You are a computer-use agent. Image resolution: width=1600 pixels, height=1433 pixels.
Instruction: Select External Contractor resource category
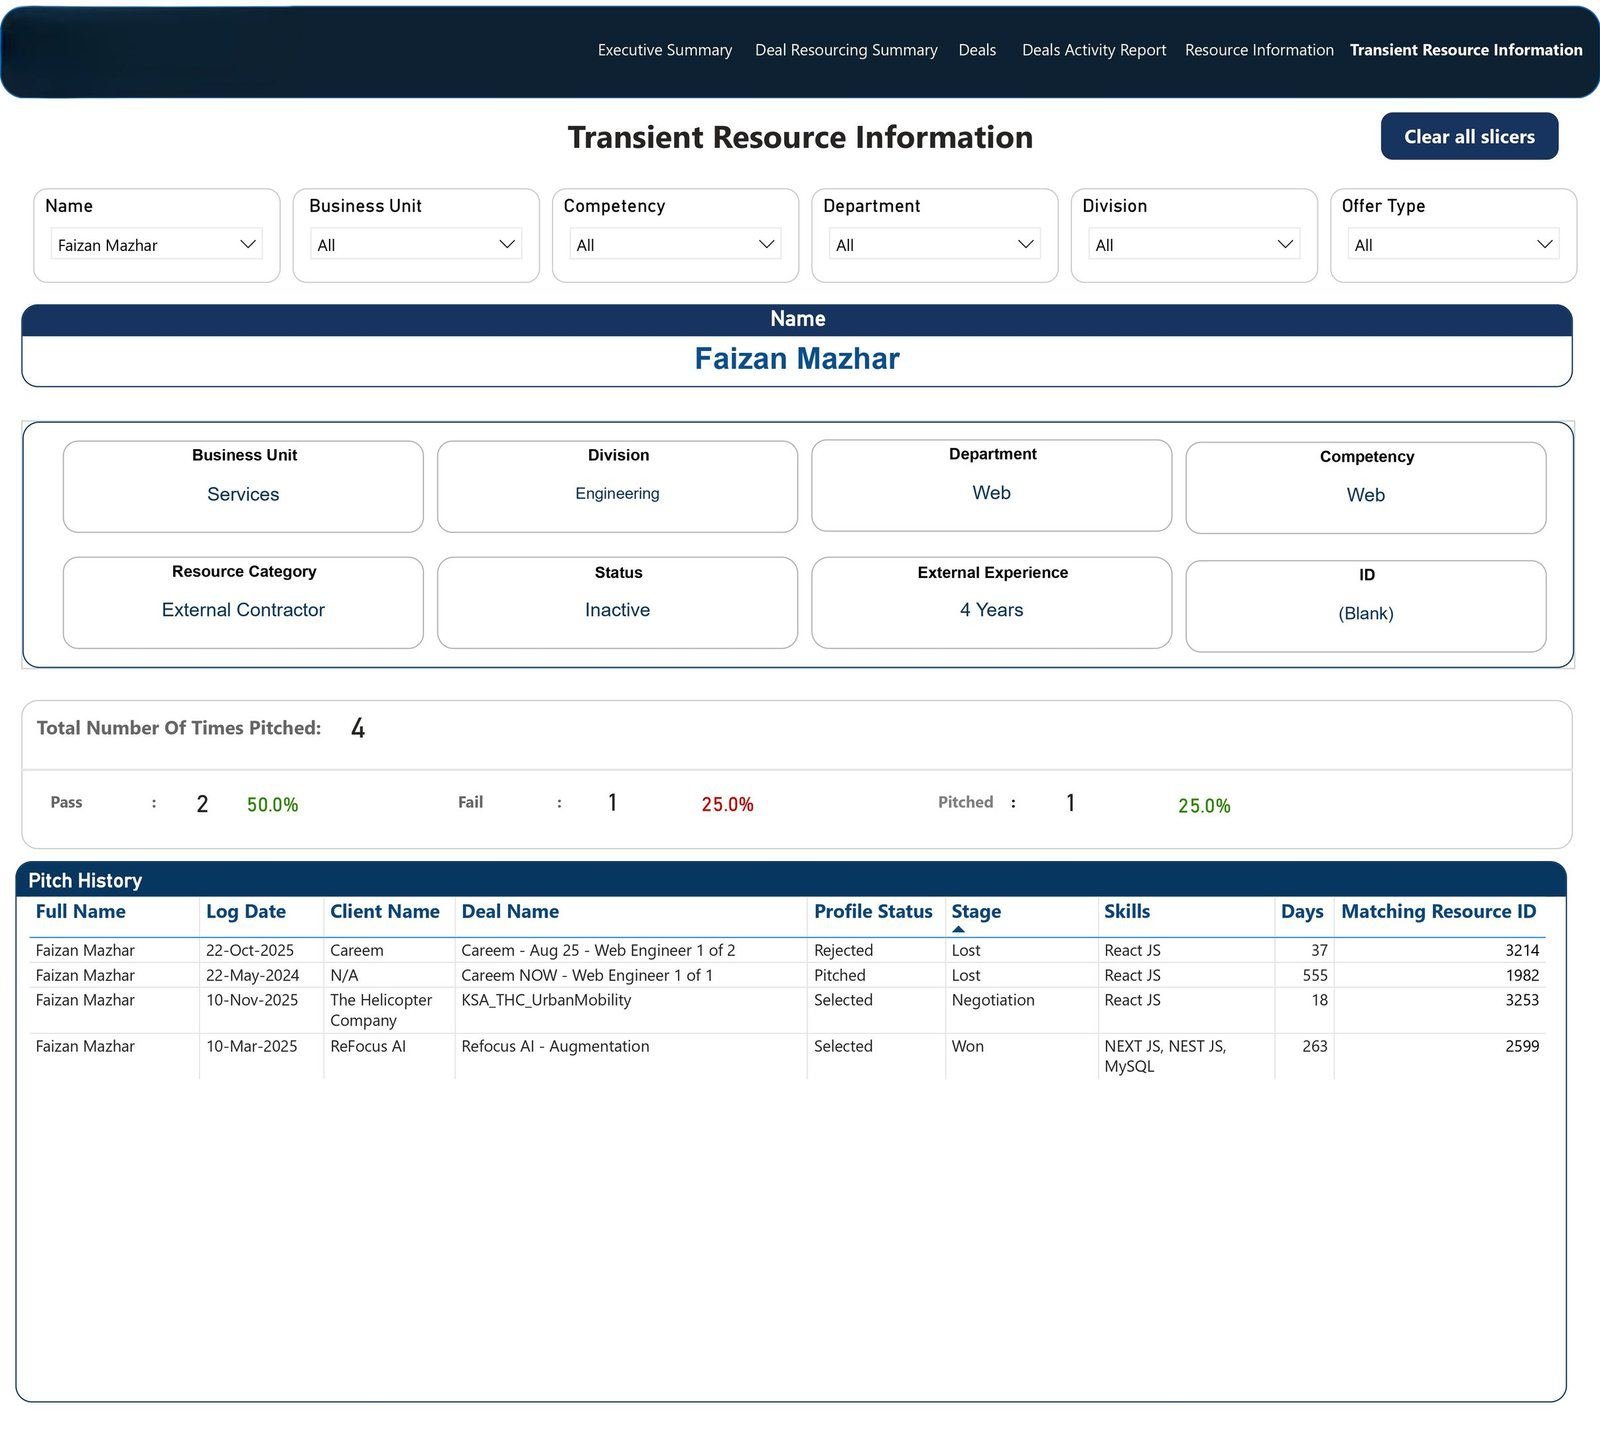243,609
